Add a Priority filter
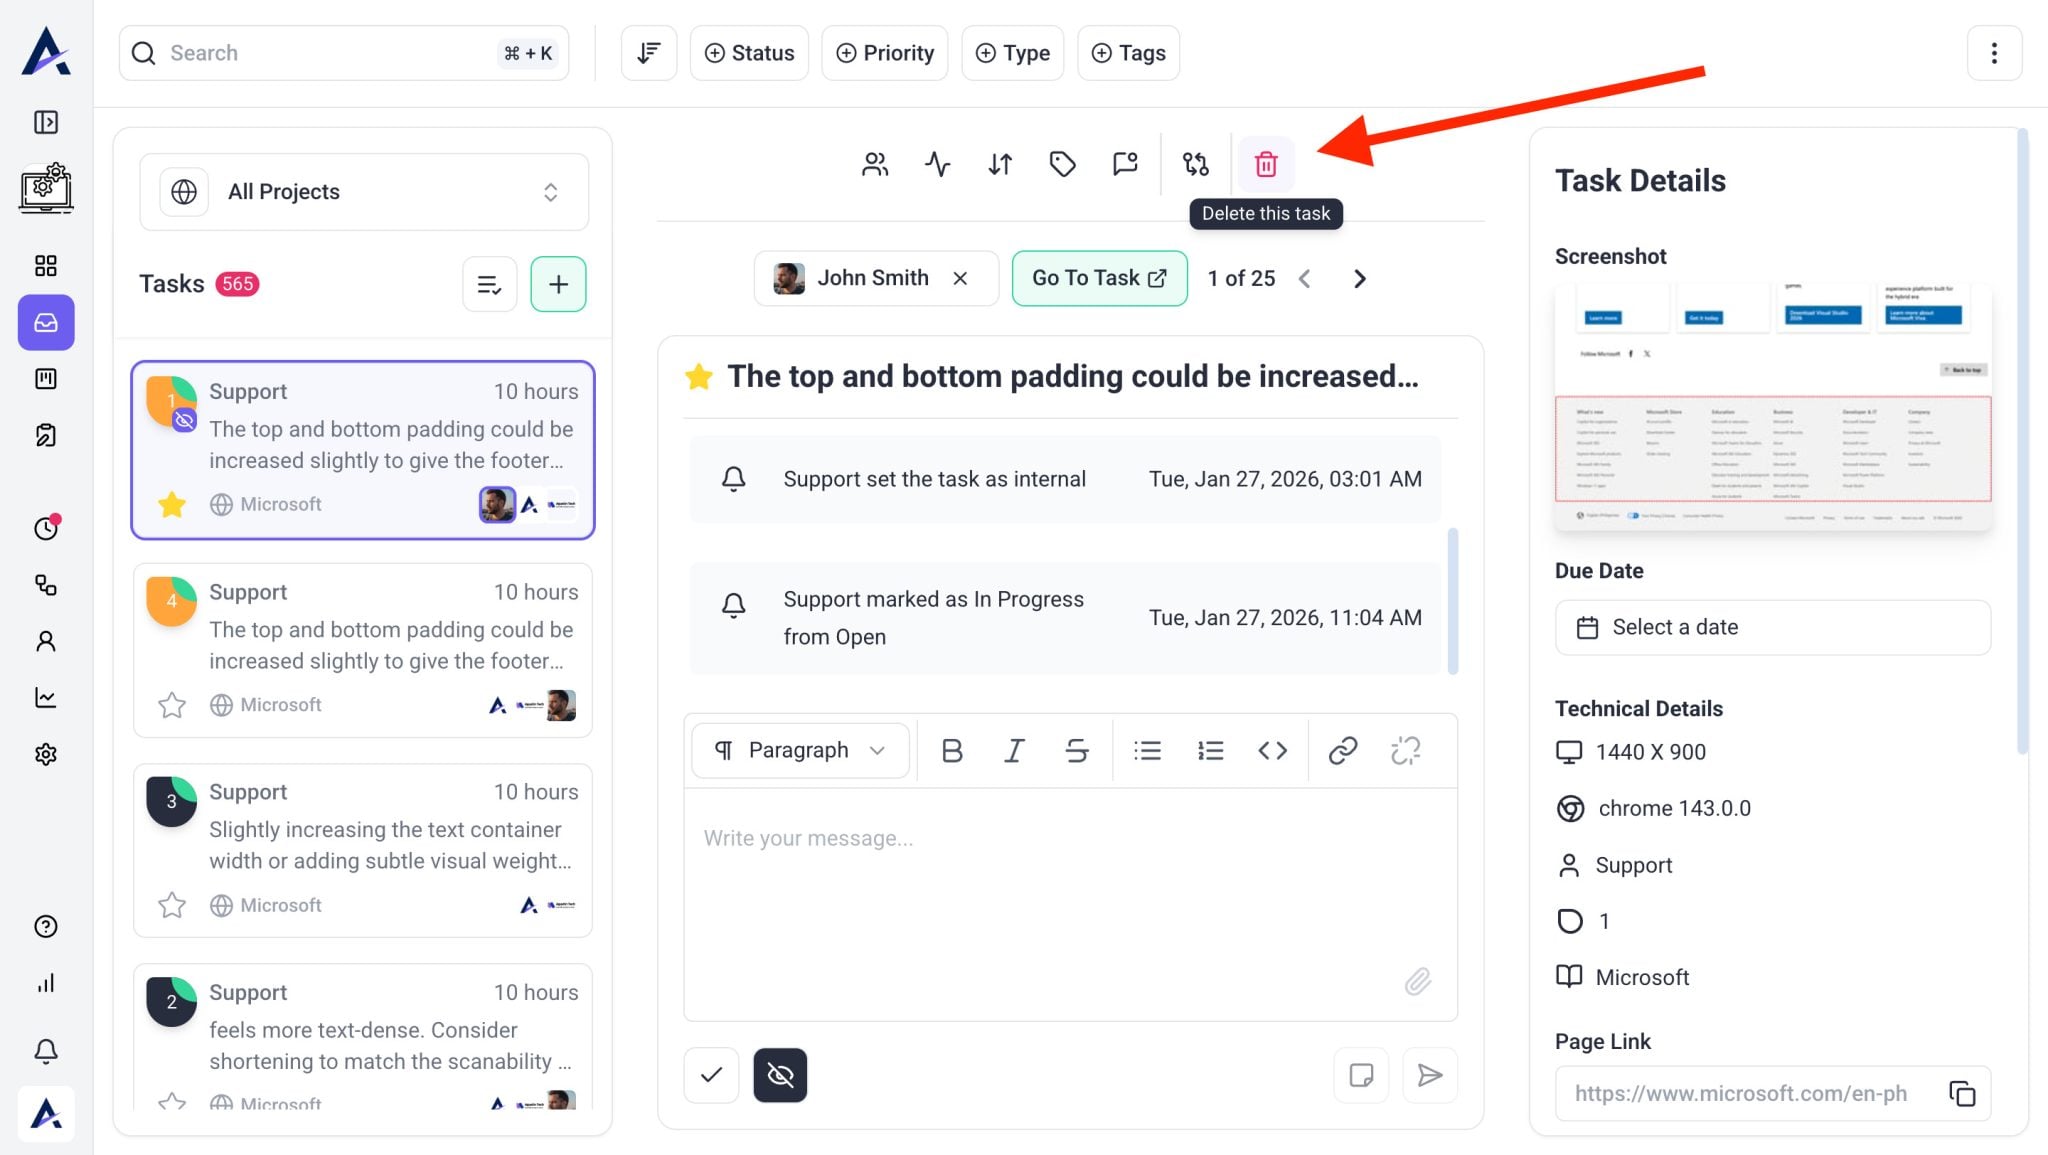The height and width of the screenshot is (1155, 2048). 884,53
